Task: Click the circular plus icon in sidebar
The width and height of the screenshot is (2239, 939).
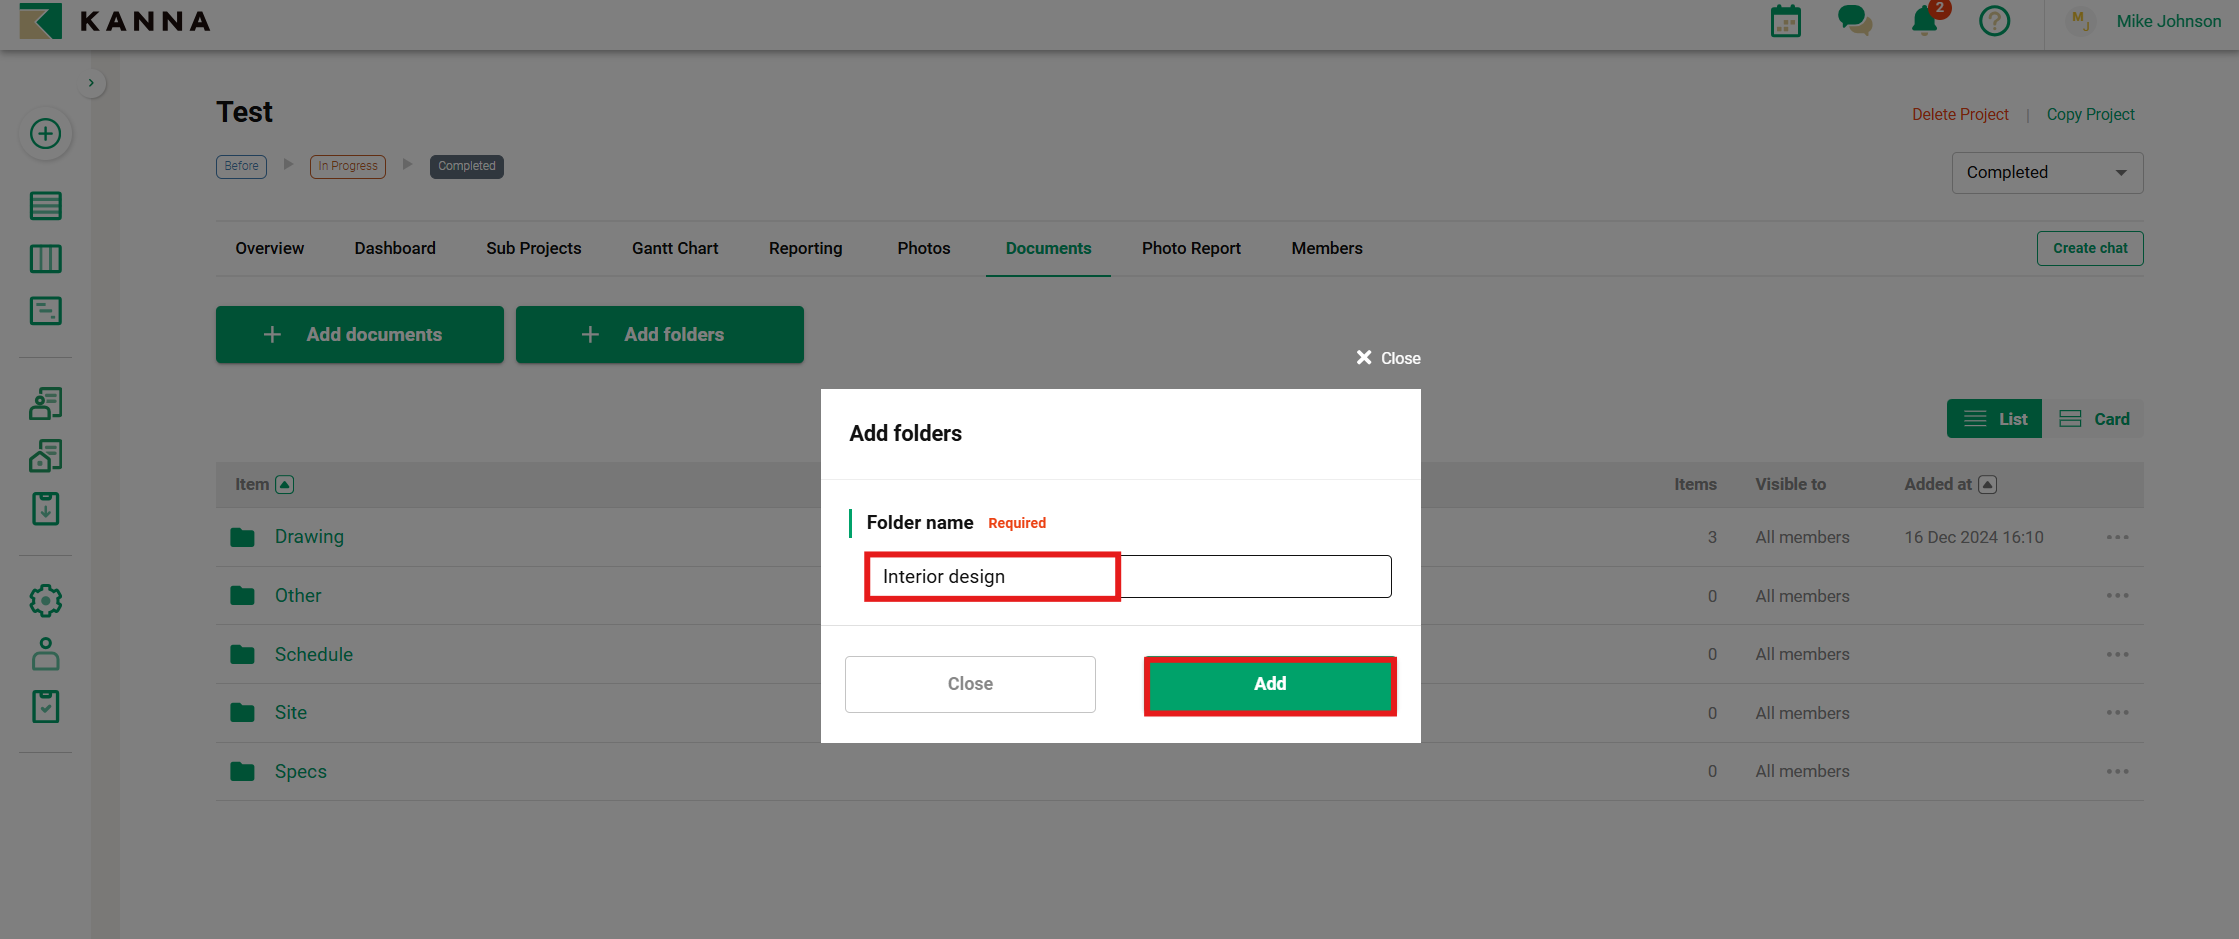Action: (x=45, y=134)
